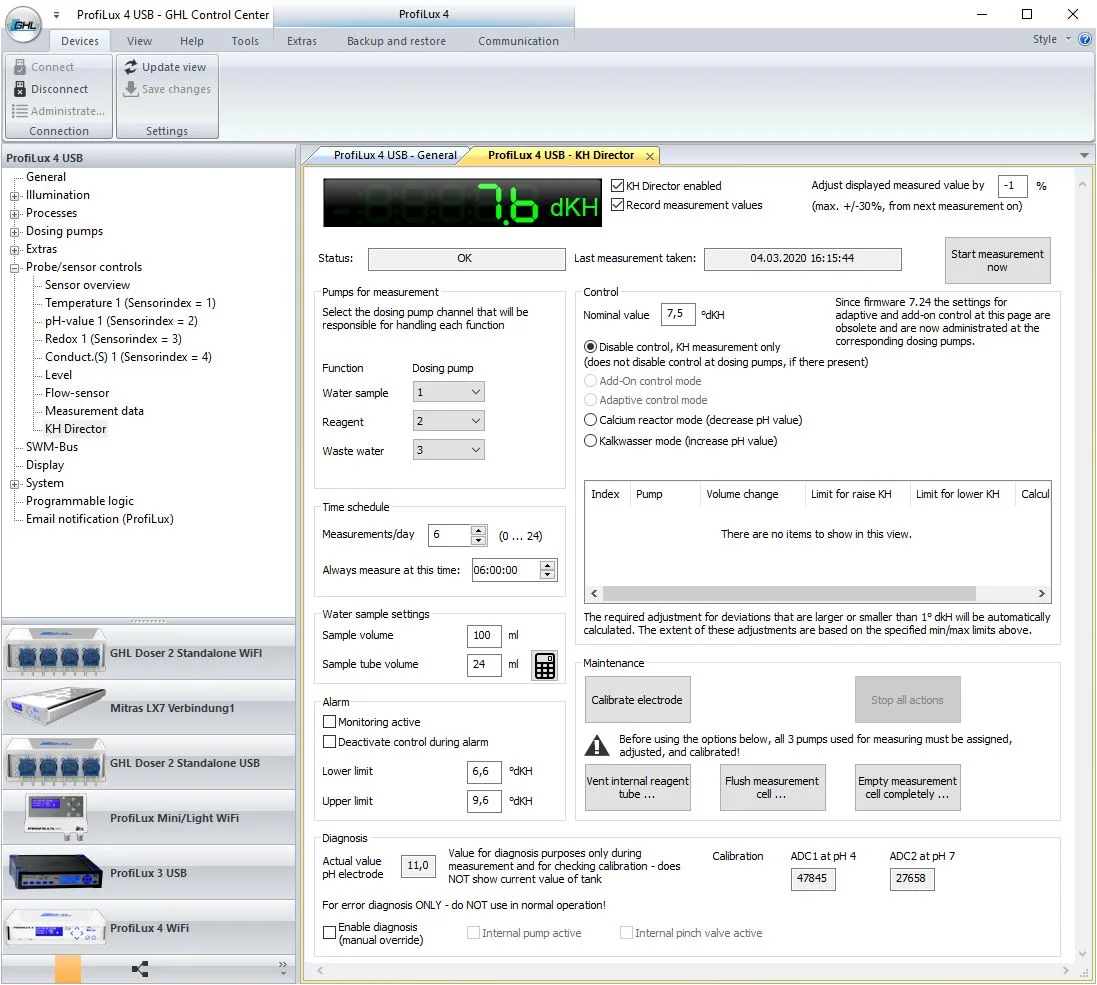The image size is (1097, 985).
Task: Toggle Deactivate control during alarm checkbox
Action: [330, 742]
